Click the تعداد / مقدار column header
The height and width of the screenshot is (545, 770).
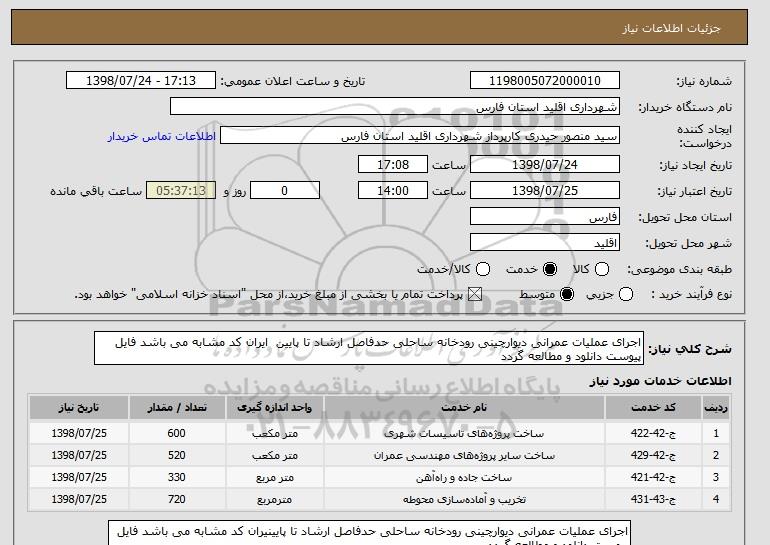click(177, 408)
